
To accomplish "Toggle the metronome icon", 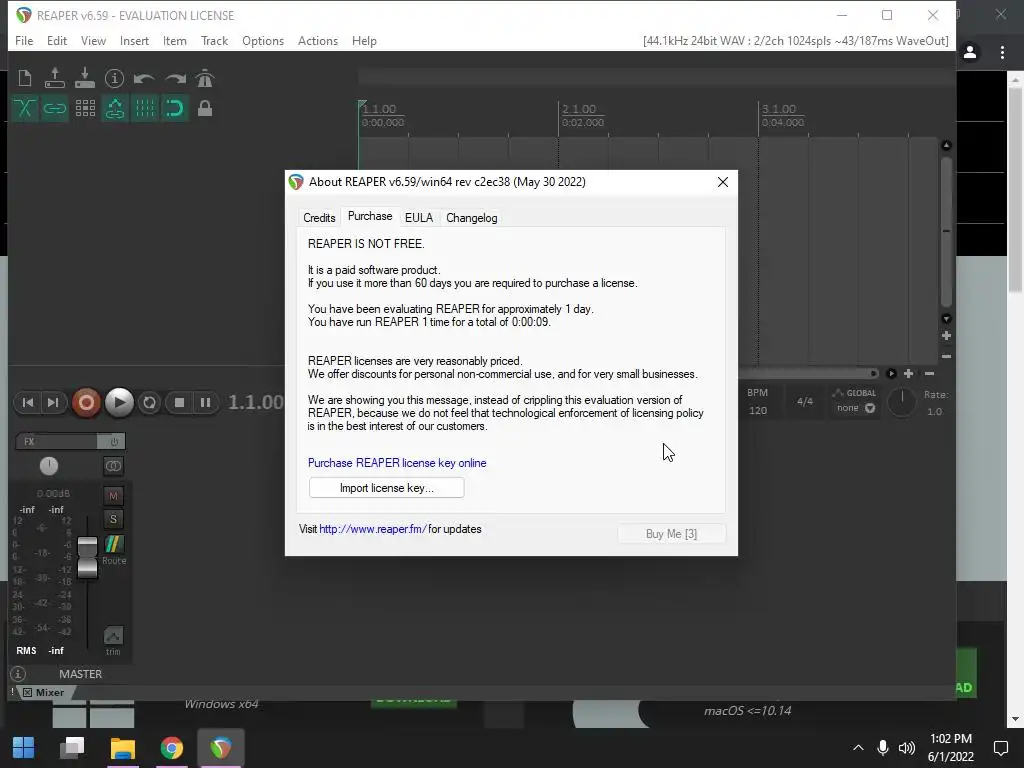I will (205, 78).
